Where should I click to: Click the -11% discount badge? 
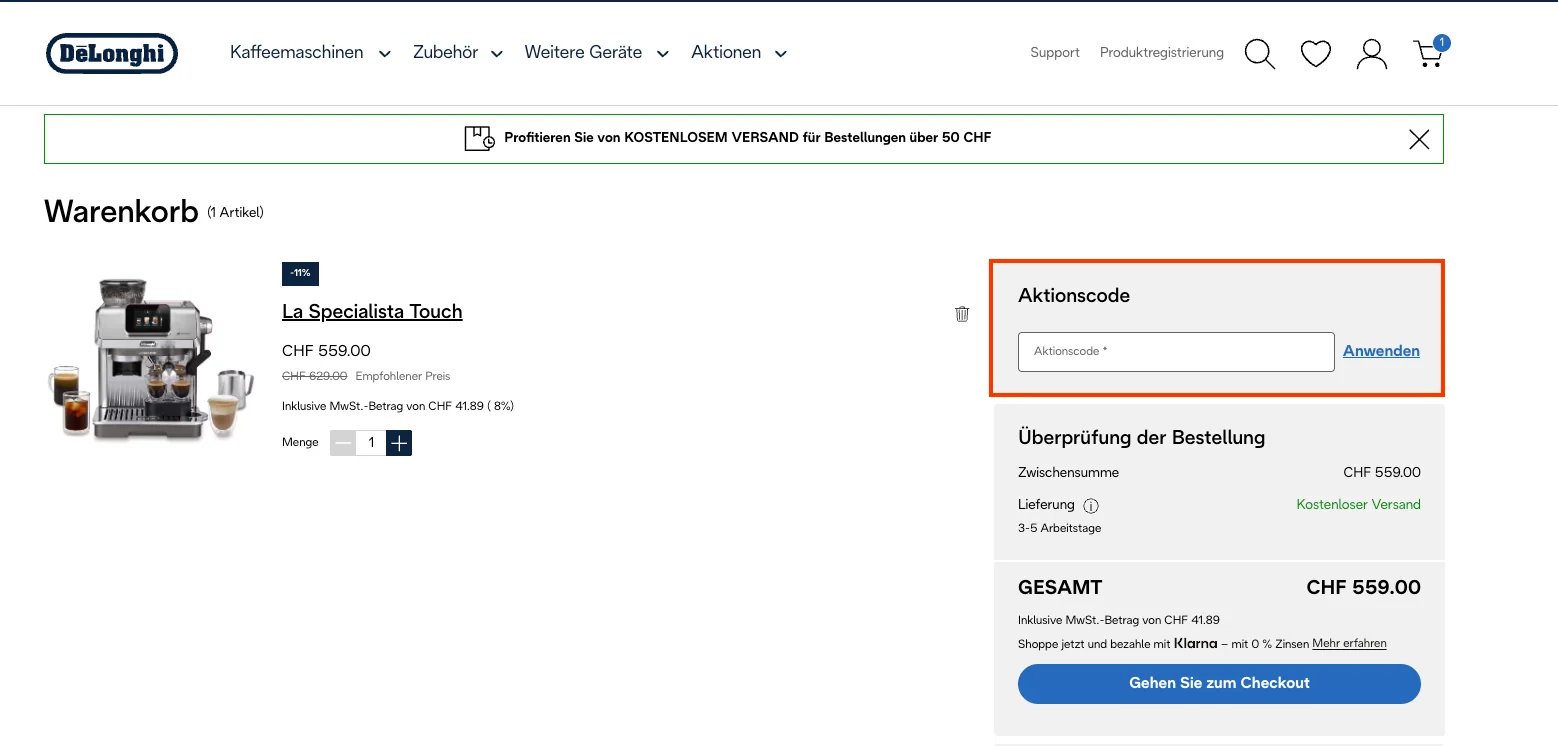(300, 273)
